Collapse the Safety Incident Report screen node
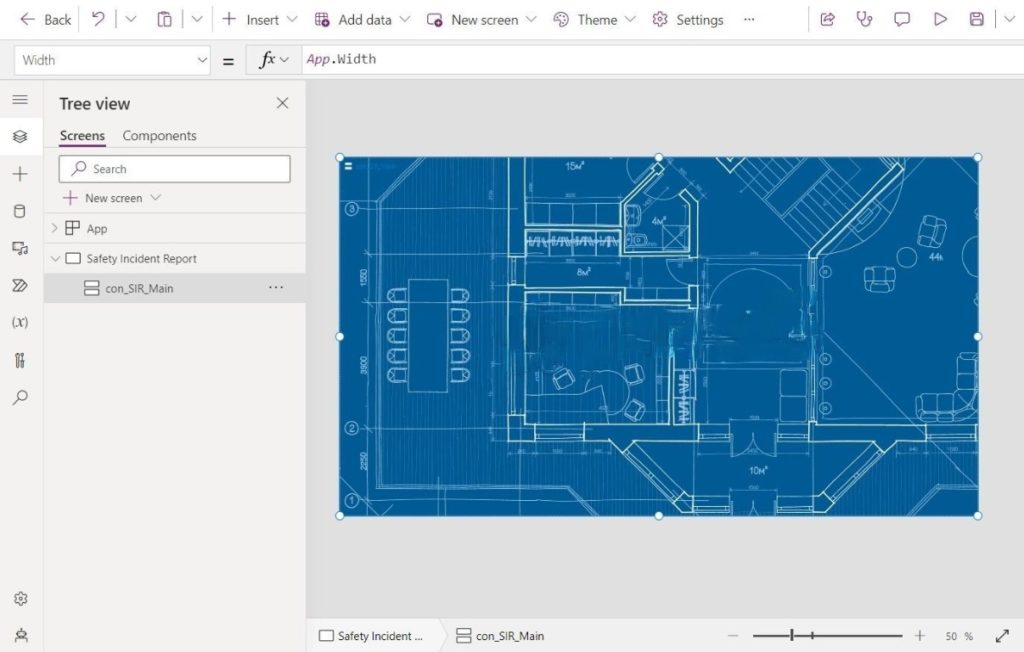Screen dimensions: 1024x652 (55, 259)
